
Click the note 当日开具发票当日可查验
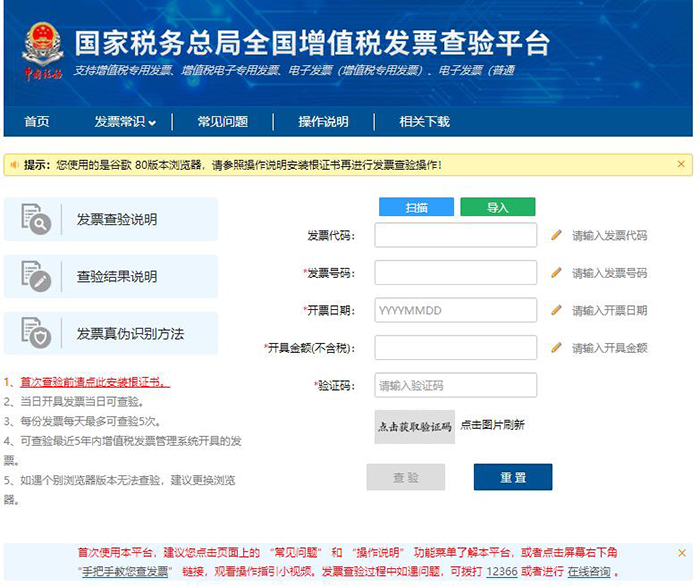tap(82, 402)
